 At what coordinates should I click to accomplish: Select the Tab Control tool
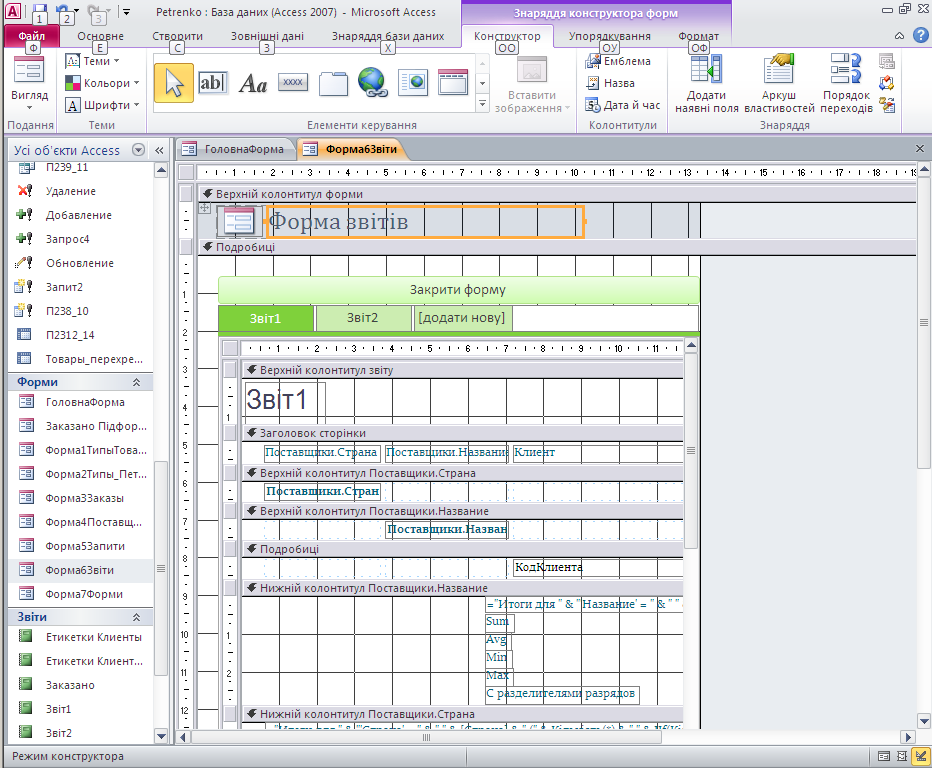point(333,83)
